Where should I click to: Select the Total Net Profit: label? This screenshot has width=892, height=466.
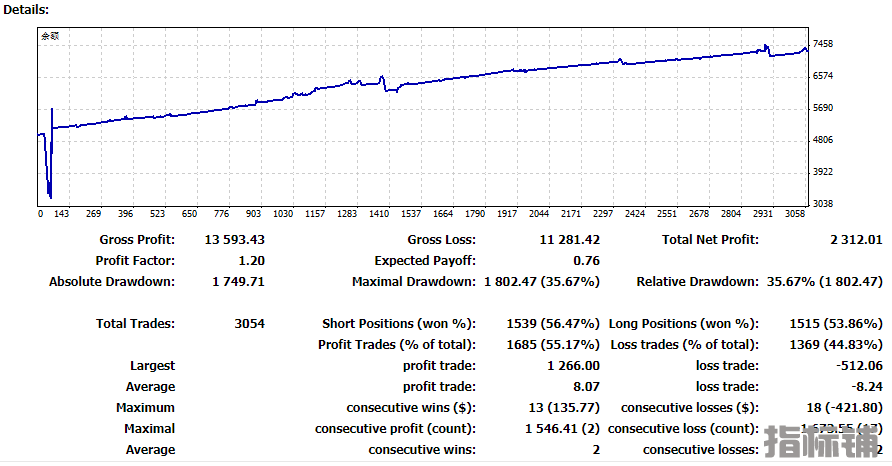(x=711, y=240)
